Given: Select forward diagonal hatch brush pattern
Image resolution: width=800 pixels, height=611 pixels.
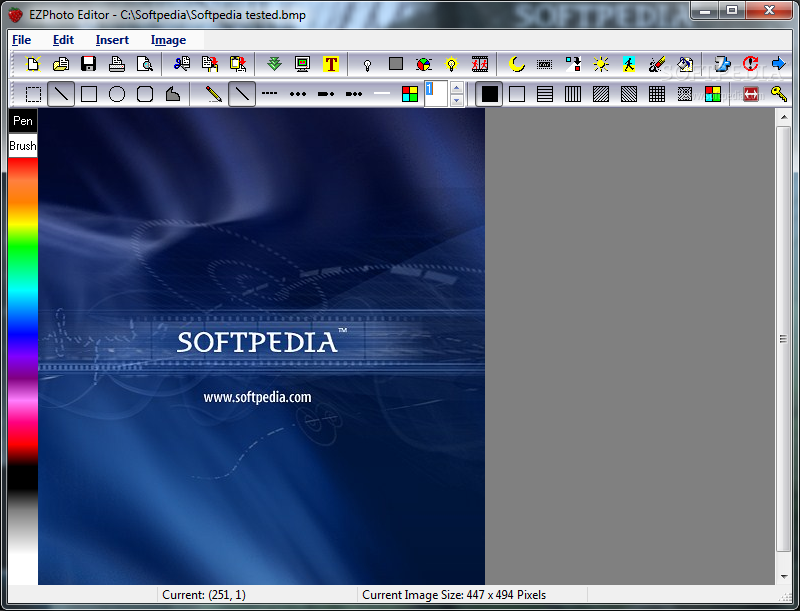Looking at the screenshot, I should coord(601,94).
